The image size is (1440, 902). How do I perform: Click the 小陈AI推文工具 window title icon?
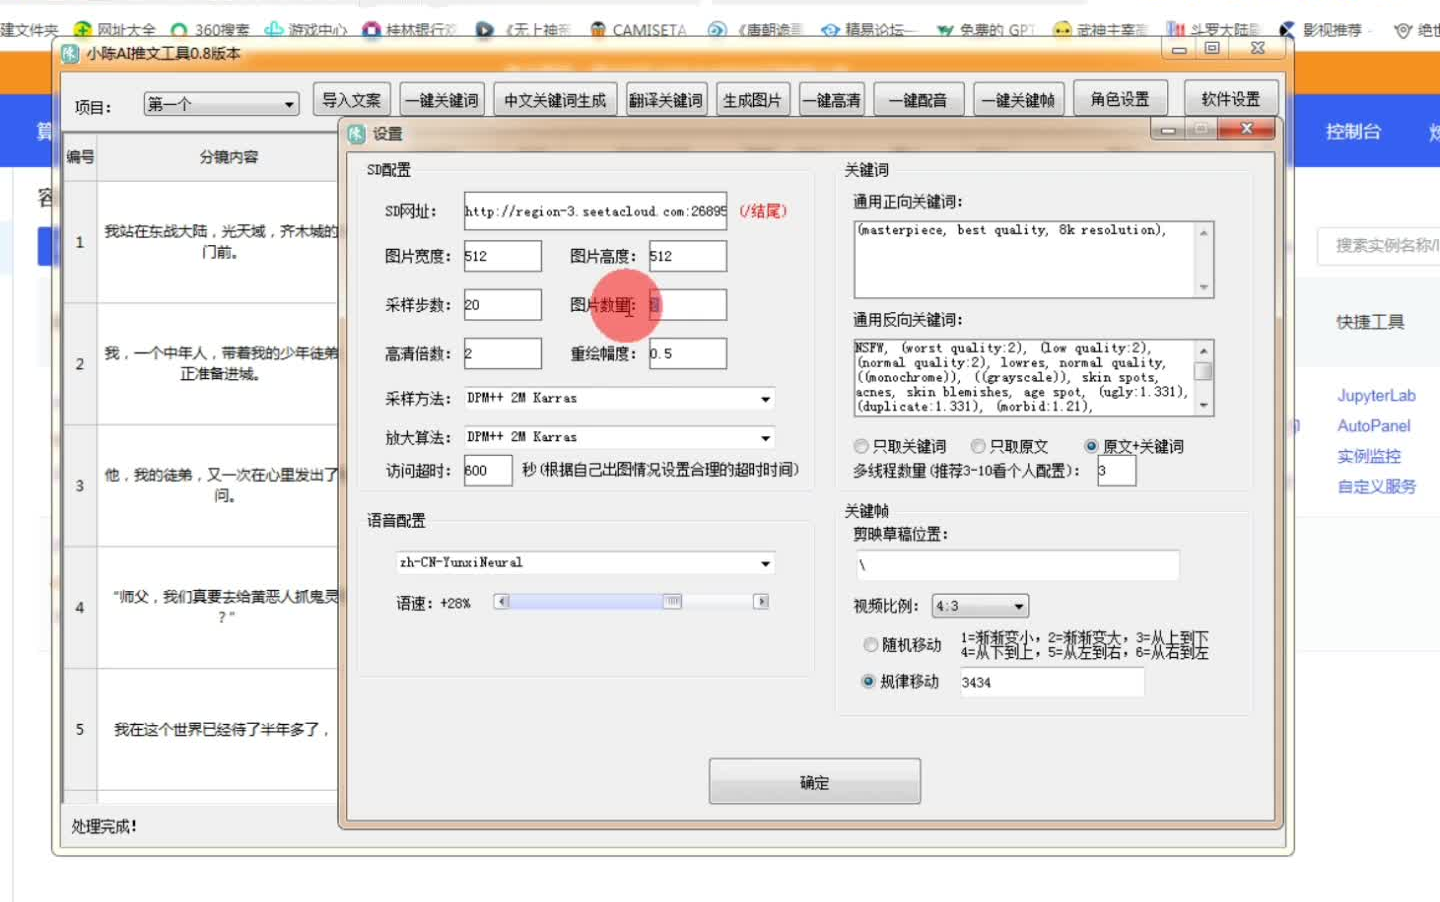(x=70, y=53)
